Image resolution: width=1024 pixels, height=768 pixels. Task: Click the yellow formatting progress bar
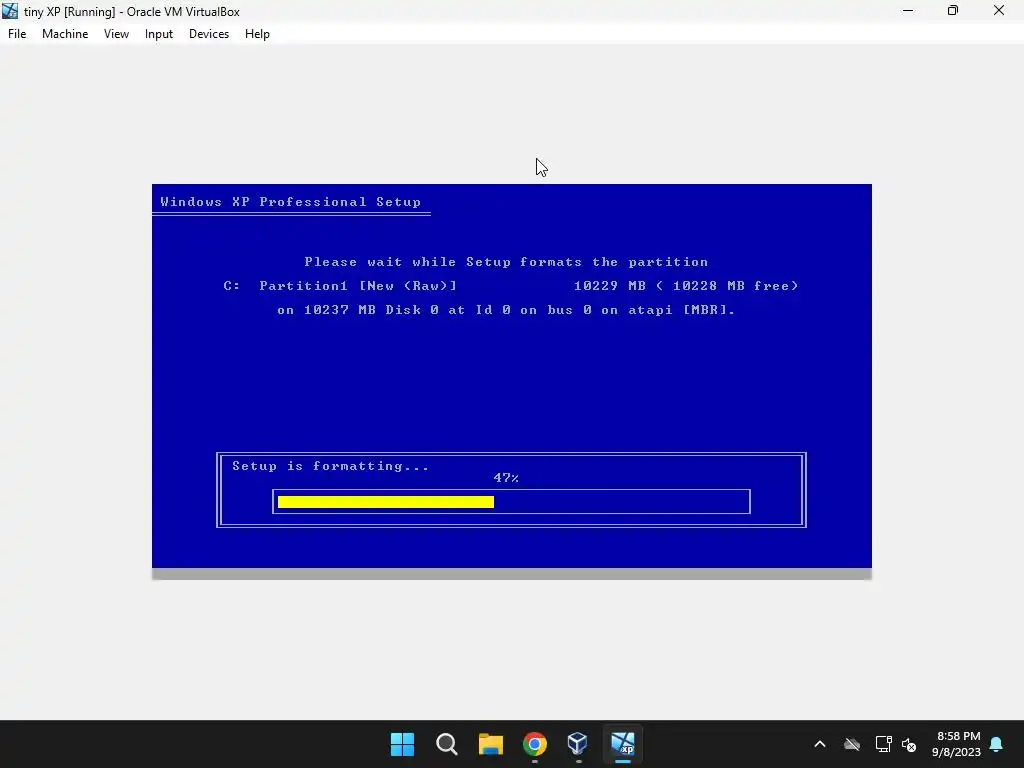point(386,502)
